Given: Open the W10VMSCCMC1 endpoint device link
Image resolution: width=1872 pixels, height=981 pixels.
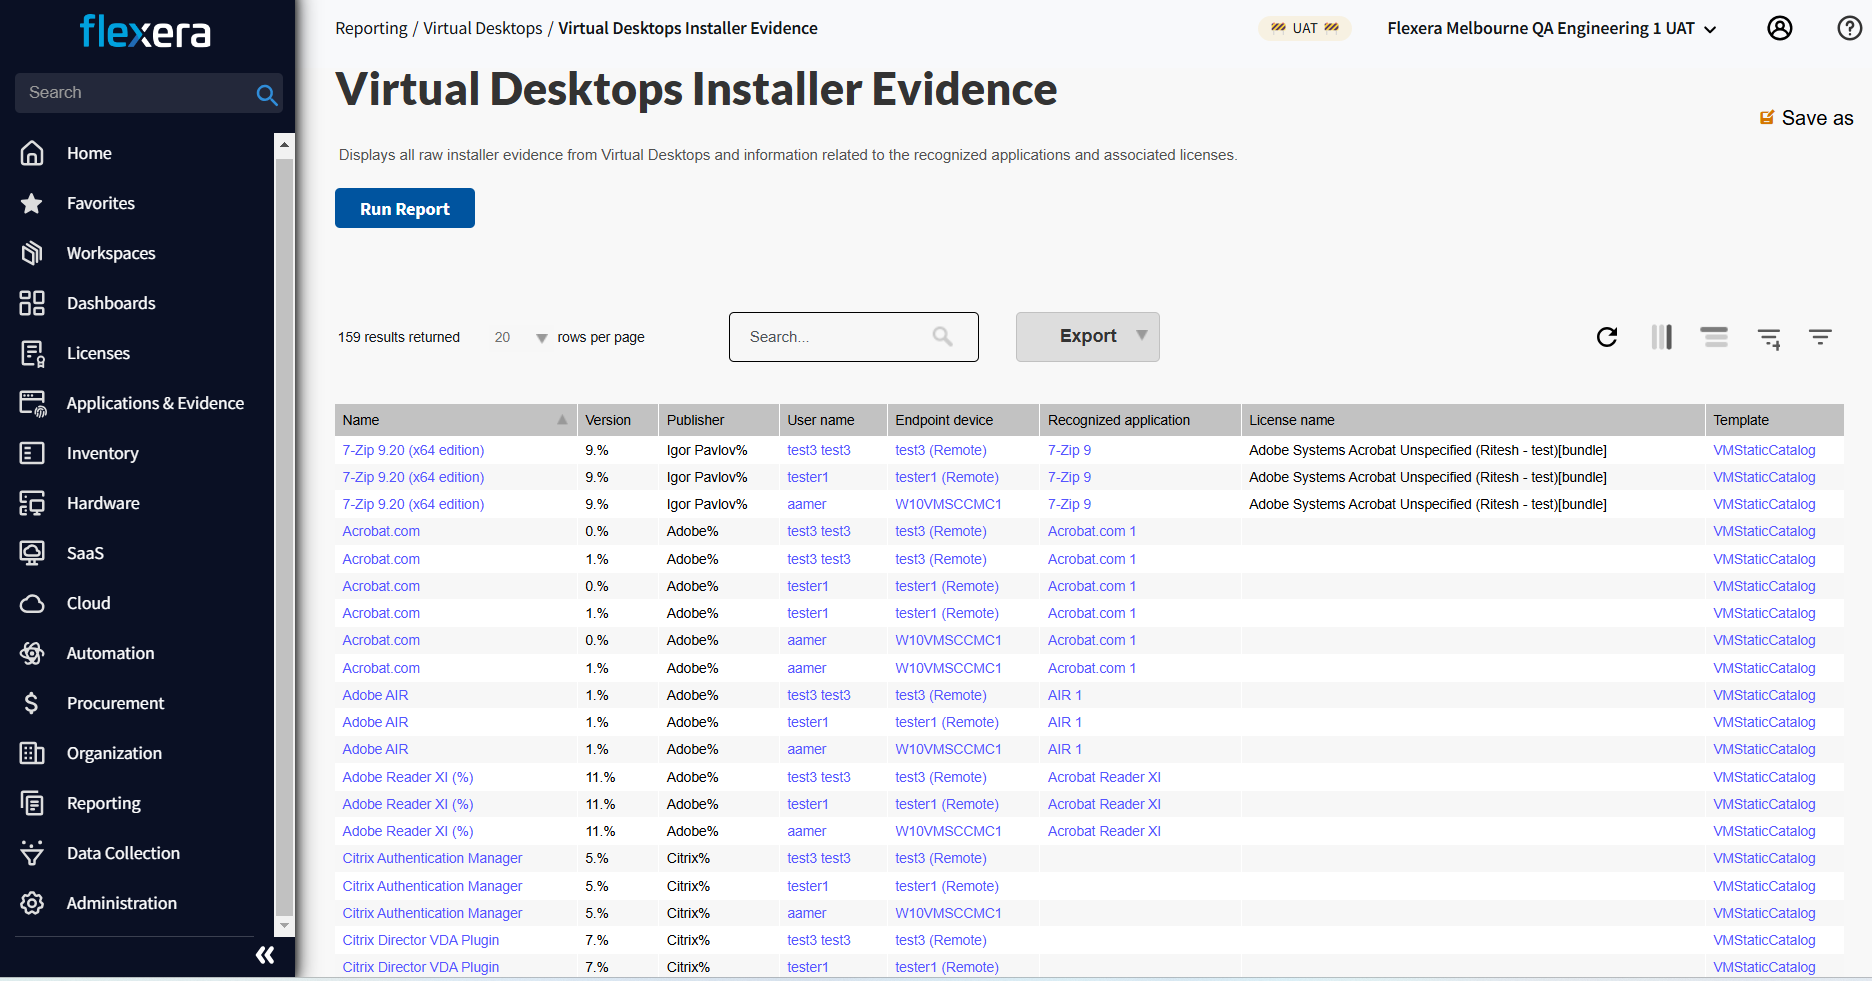Looking at the screenshot, I should click(947, 504).
